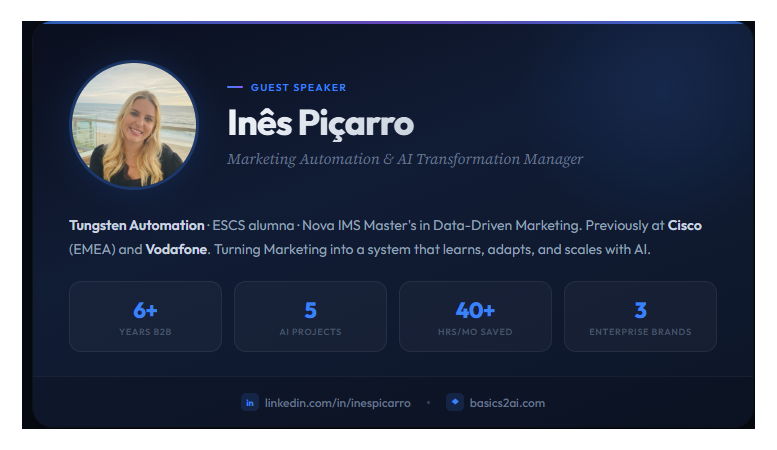This screenshot has height=450, width=777.
Task: Click the bold Vodafone company name
Action: tap(176, 249)
